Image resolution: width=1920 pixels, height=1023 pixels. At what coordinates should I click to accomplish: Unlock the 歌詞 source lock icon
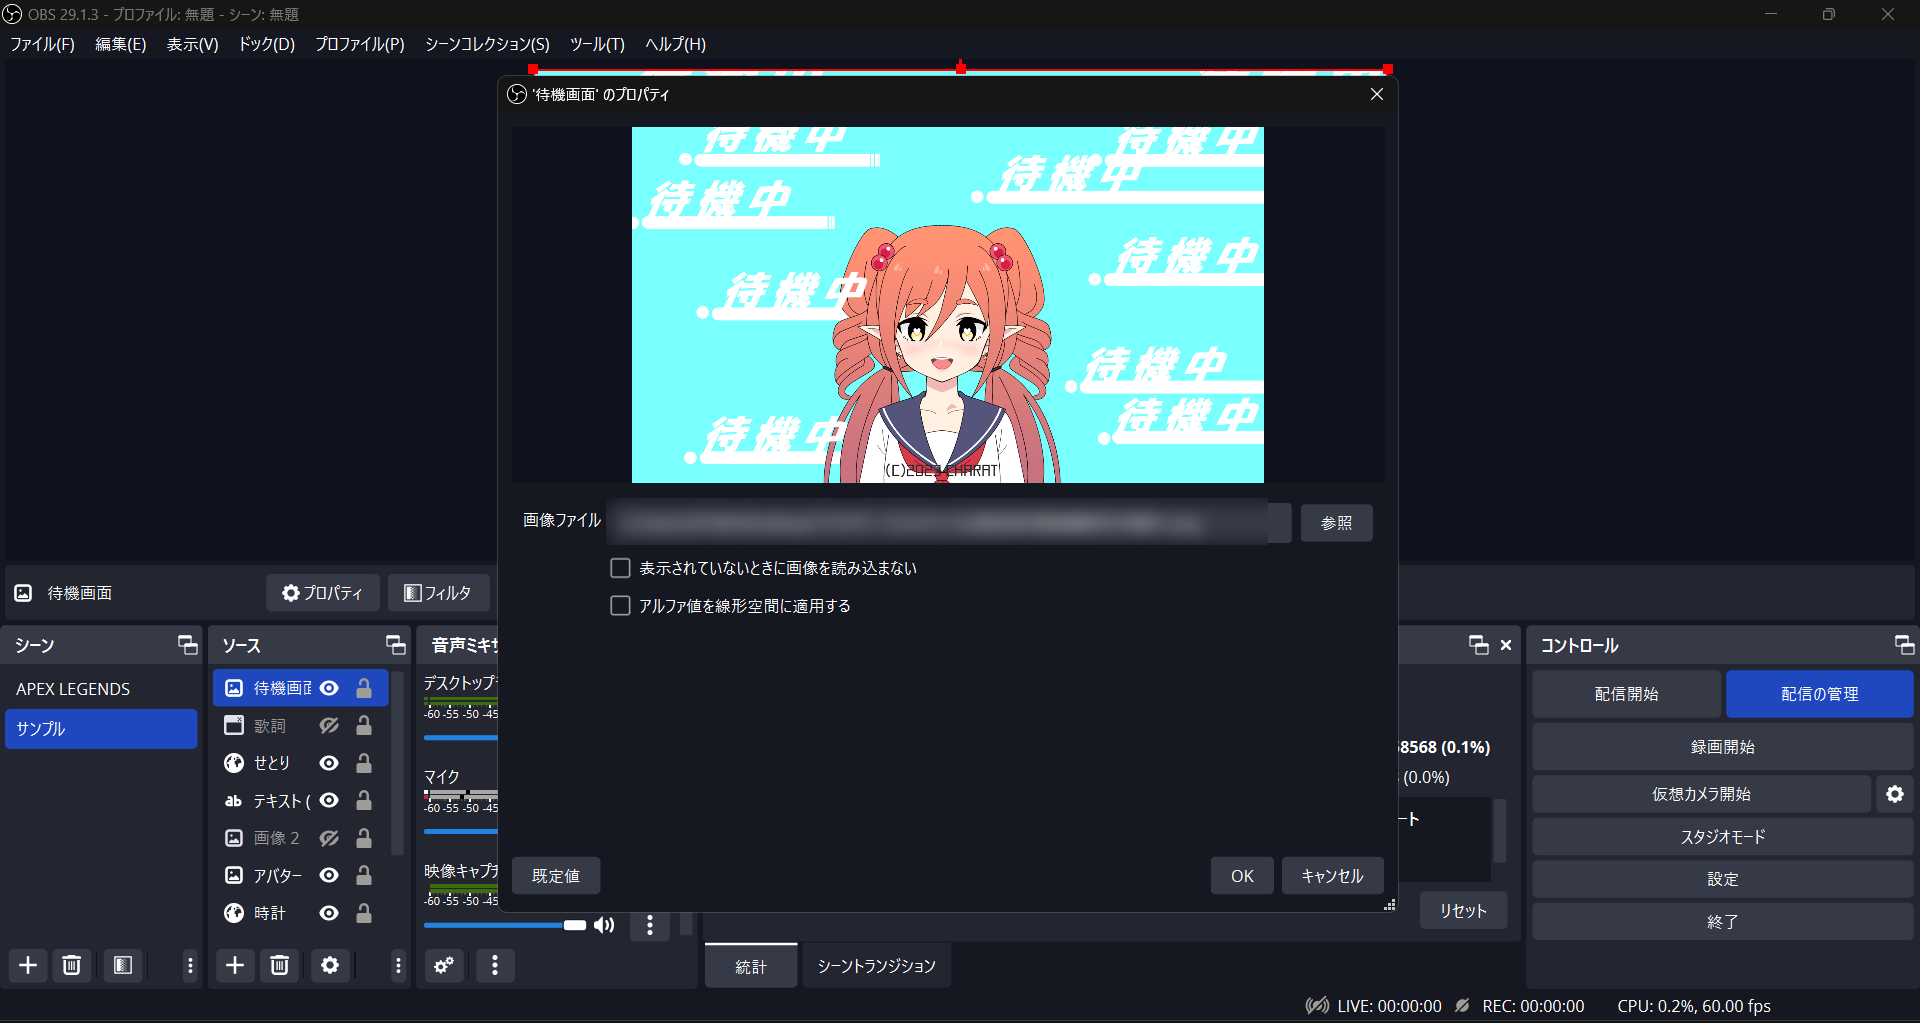tap(364, 725)
